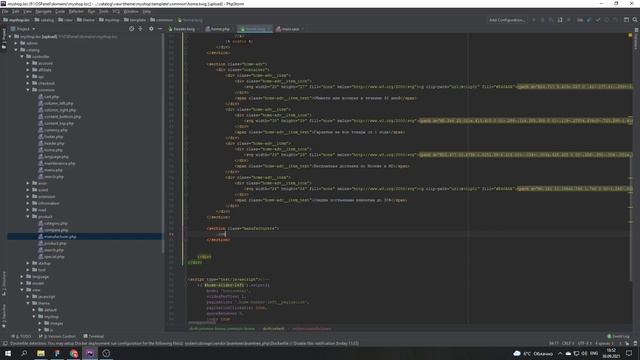Select cart.php in the project tree

click(x=49, y=97)
